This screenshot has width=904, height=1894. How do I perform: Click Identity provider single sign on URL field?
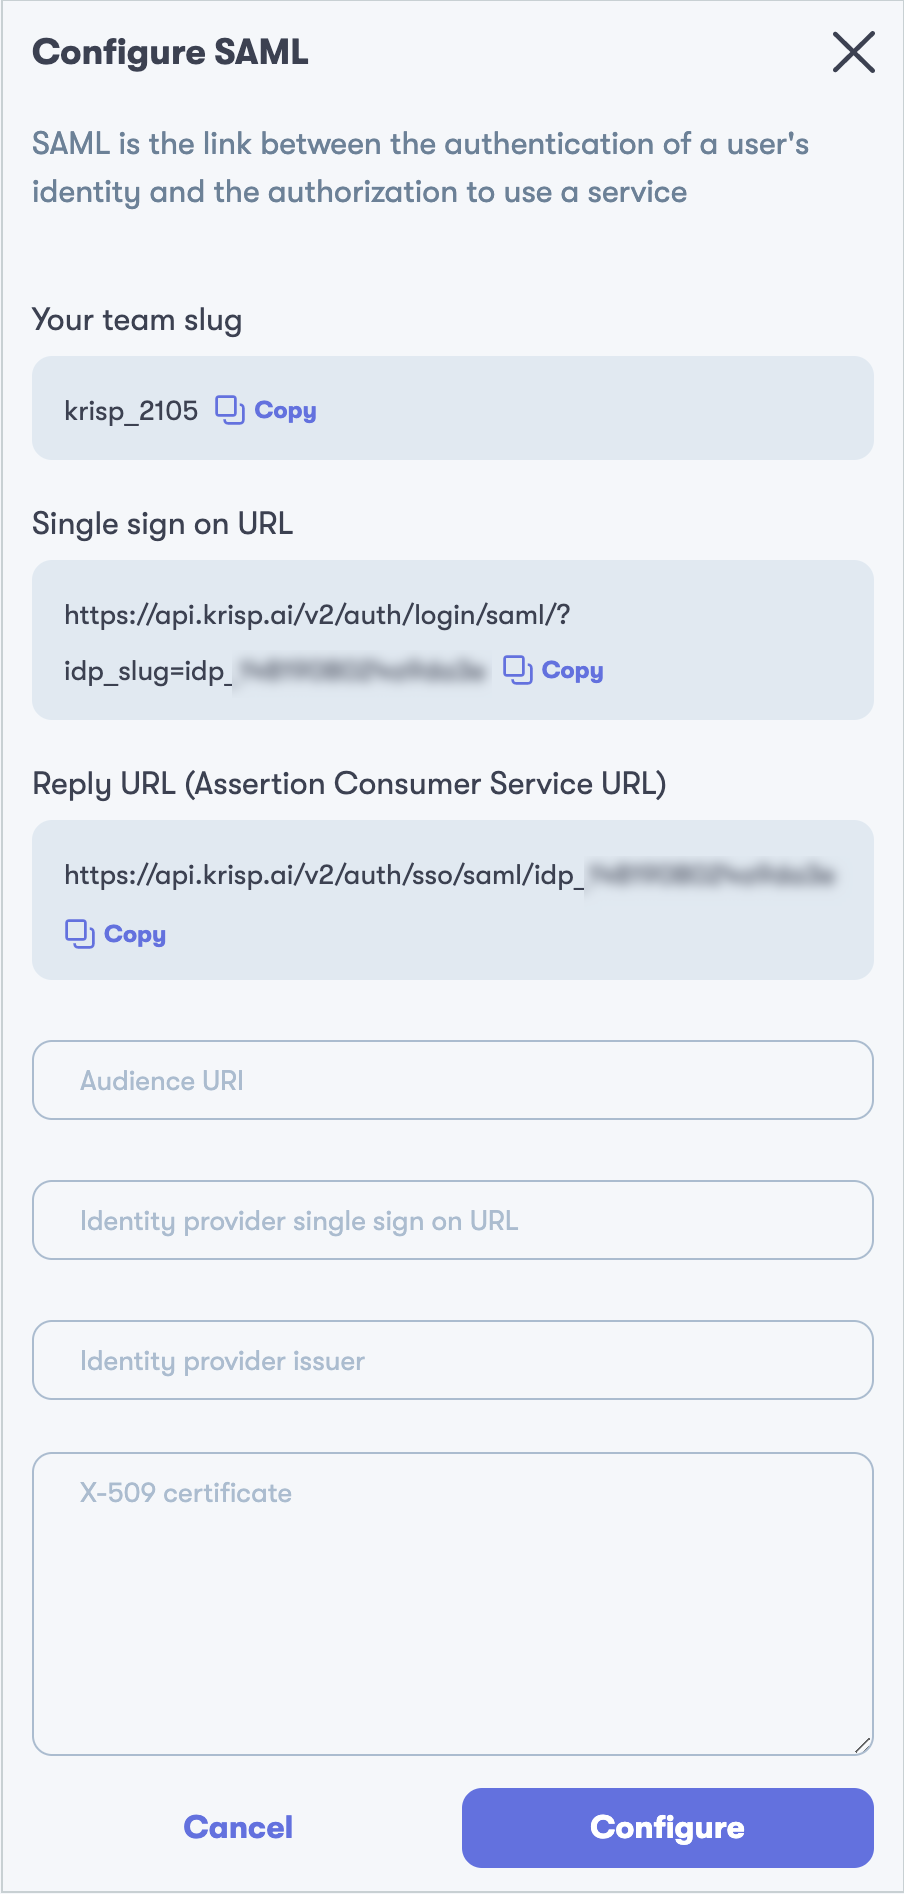[453, 1220]
